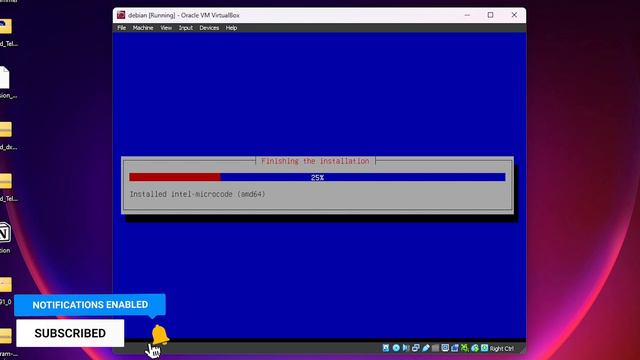Viewport: 640px width, 360px height.
Task: Click the keyboard capture indicator icon
Action: tap(484, 348)
